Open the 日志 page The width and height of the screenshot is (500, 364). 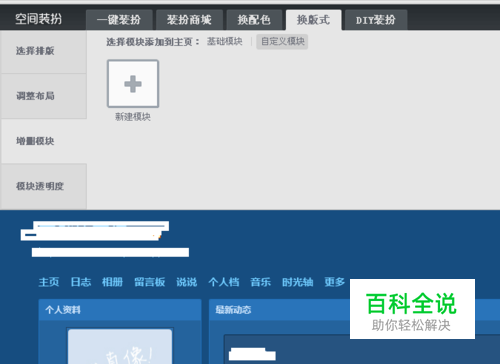pos(81,282)
